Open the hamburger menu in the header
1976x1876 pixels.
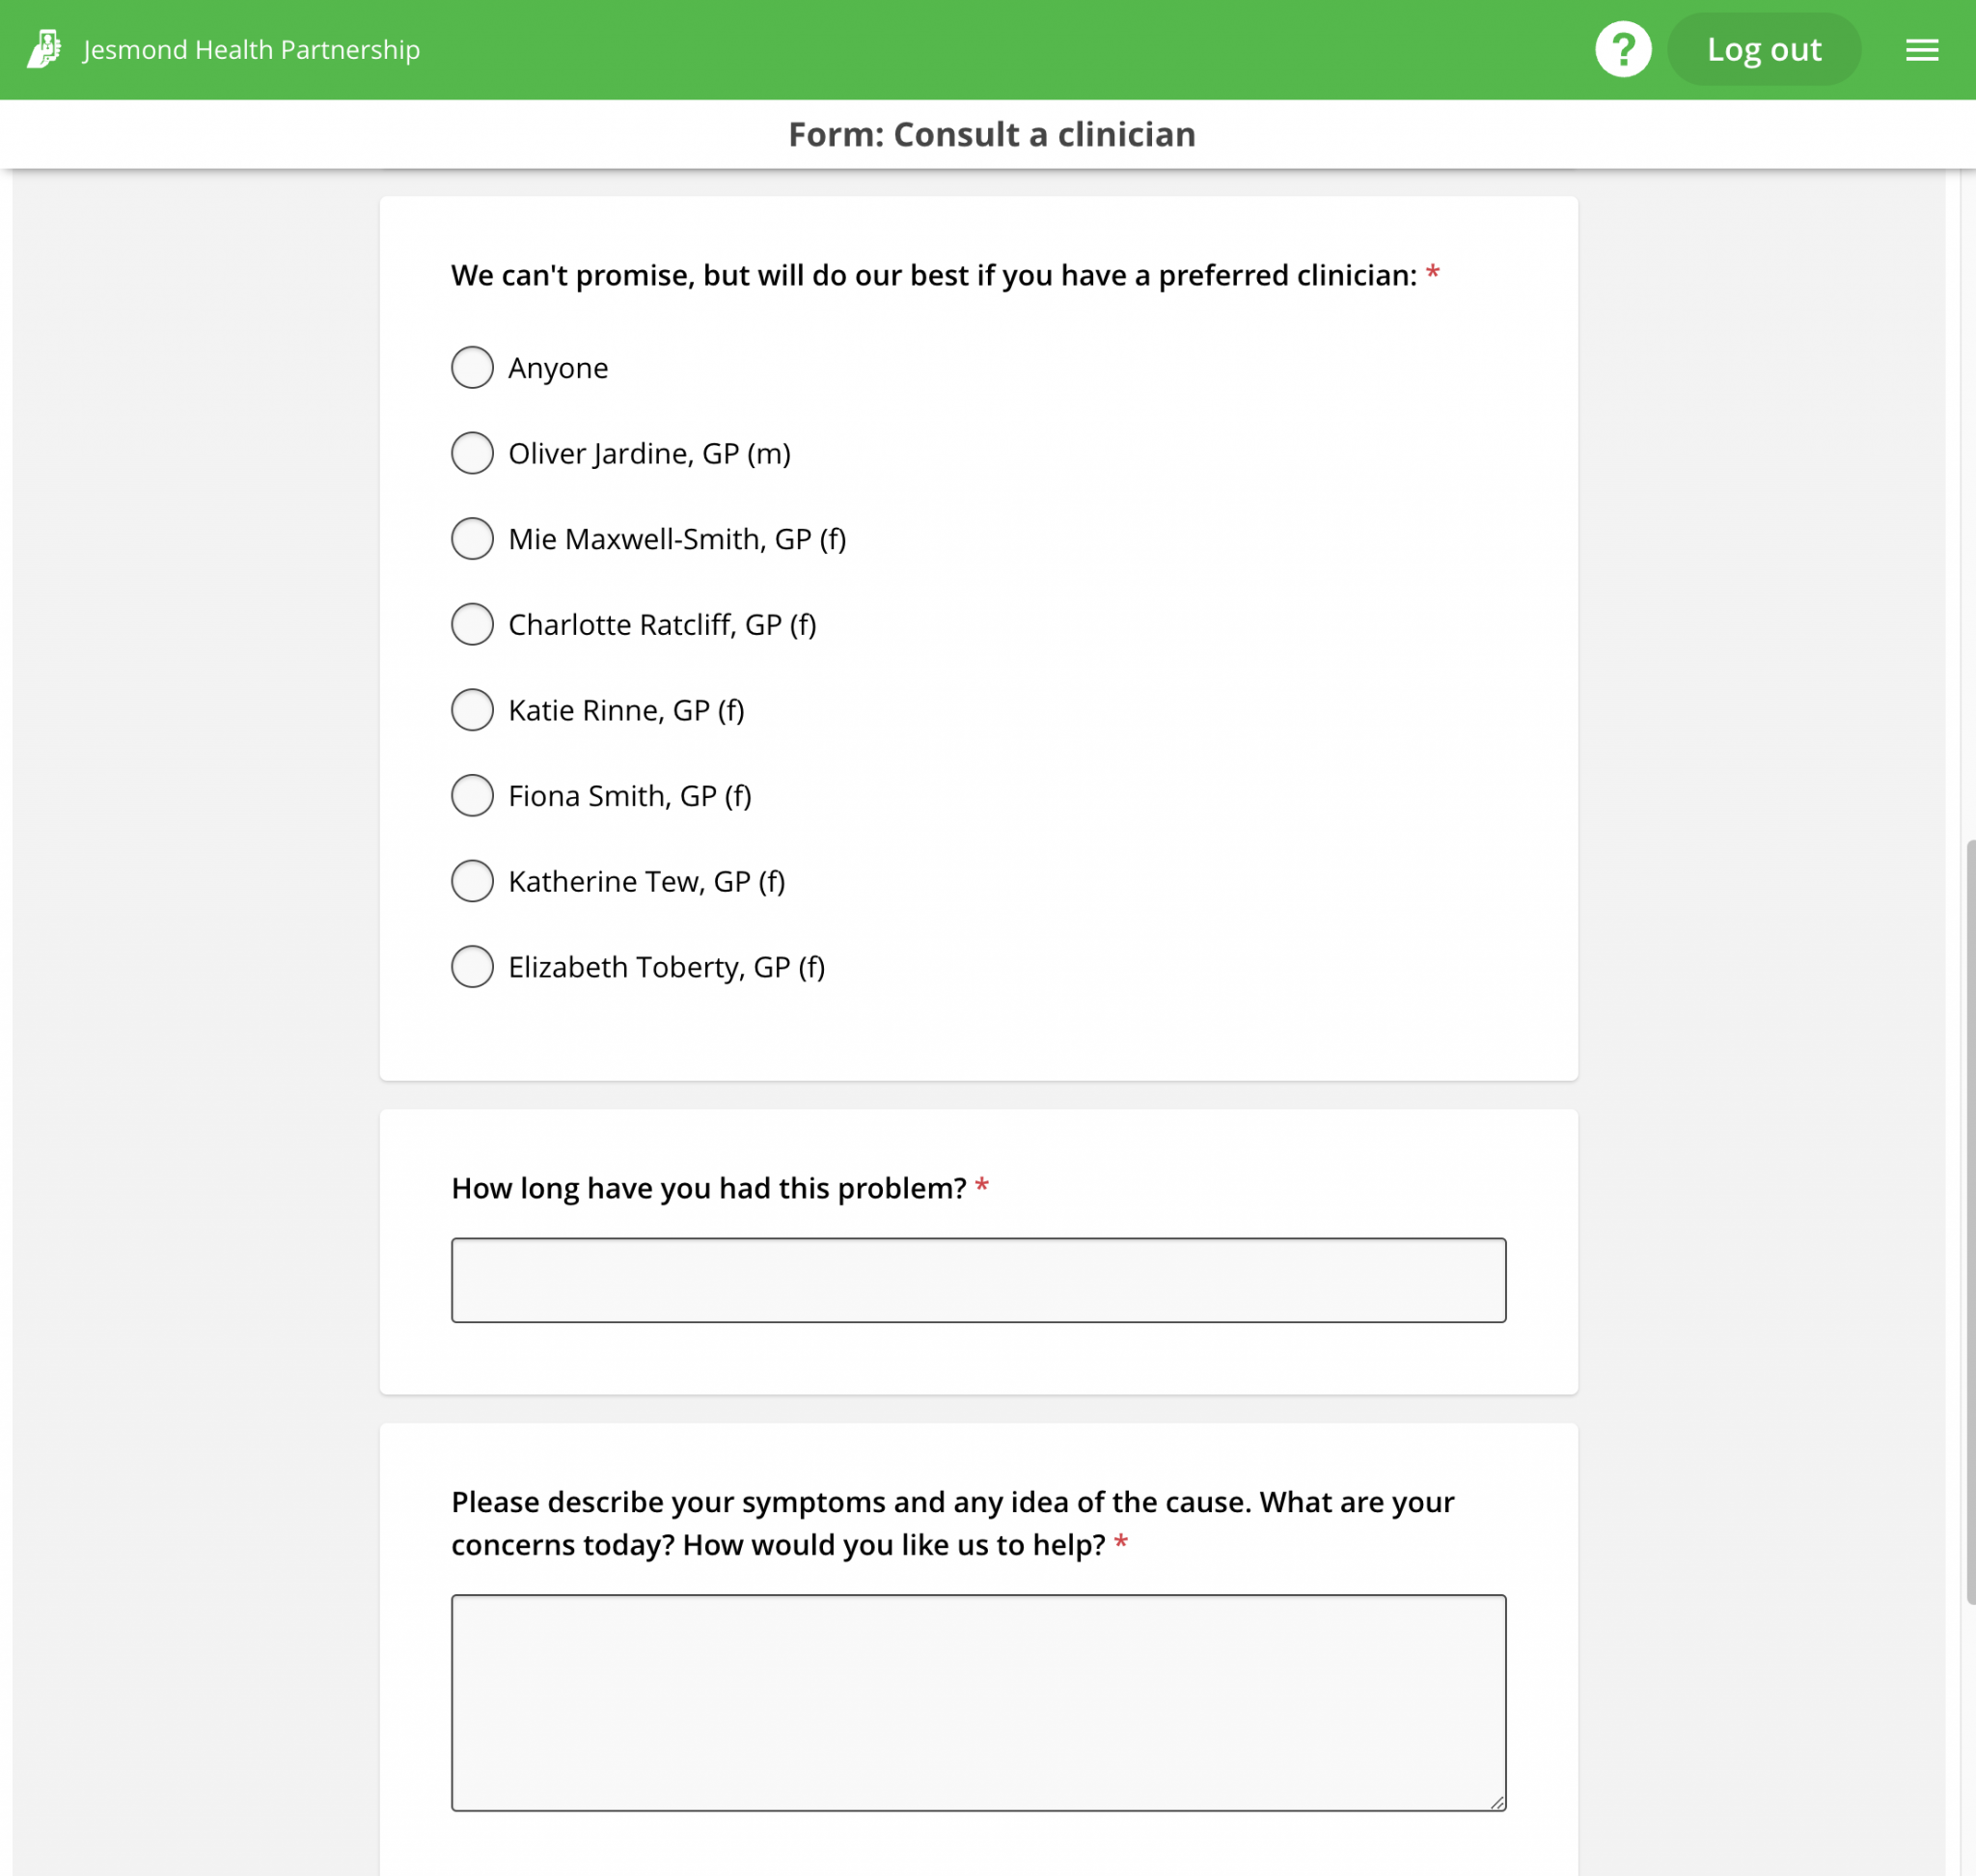point(1921,49)
